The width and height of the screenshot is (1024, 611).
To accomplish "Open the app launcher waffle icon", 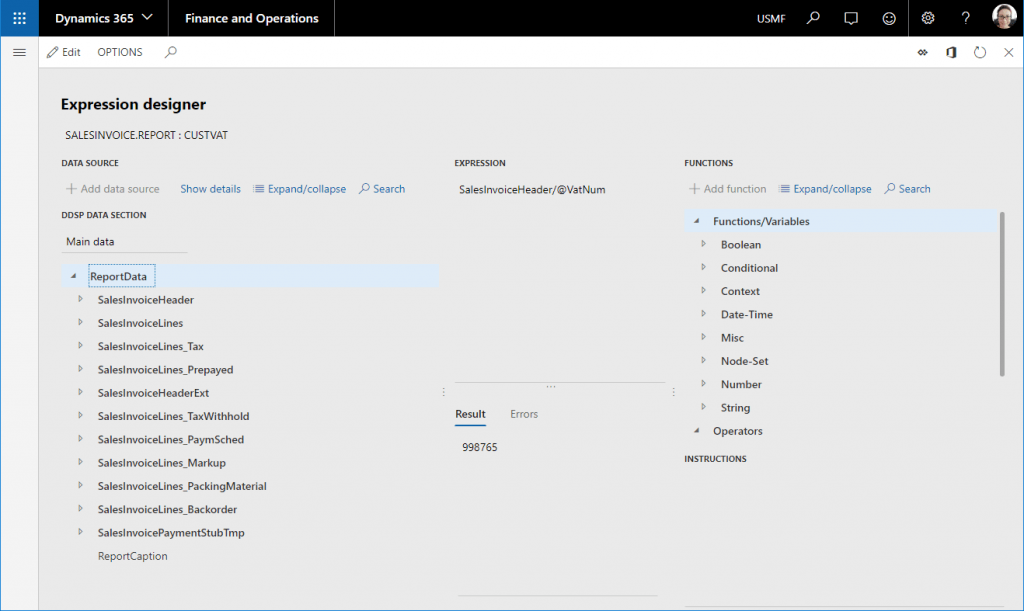I will pyautogui.click(x=19, y=18).
